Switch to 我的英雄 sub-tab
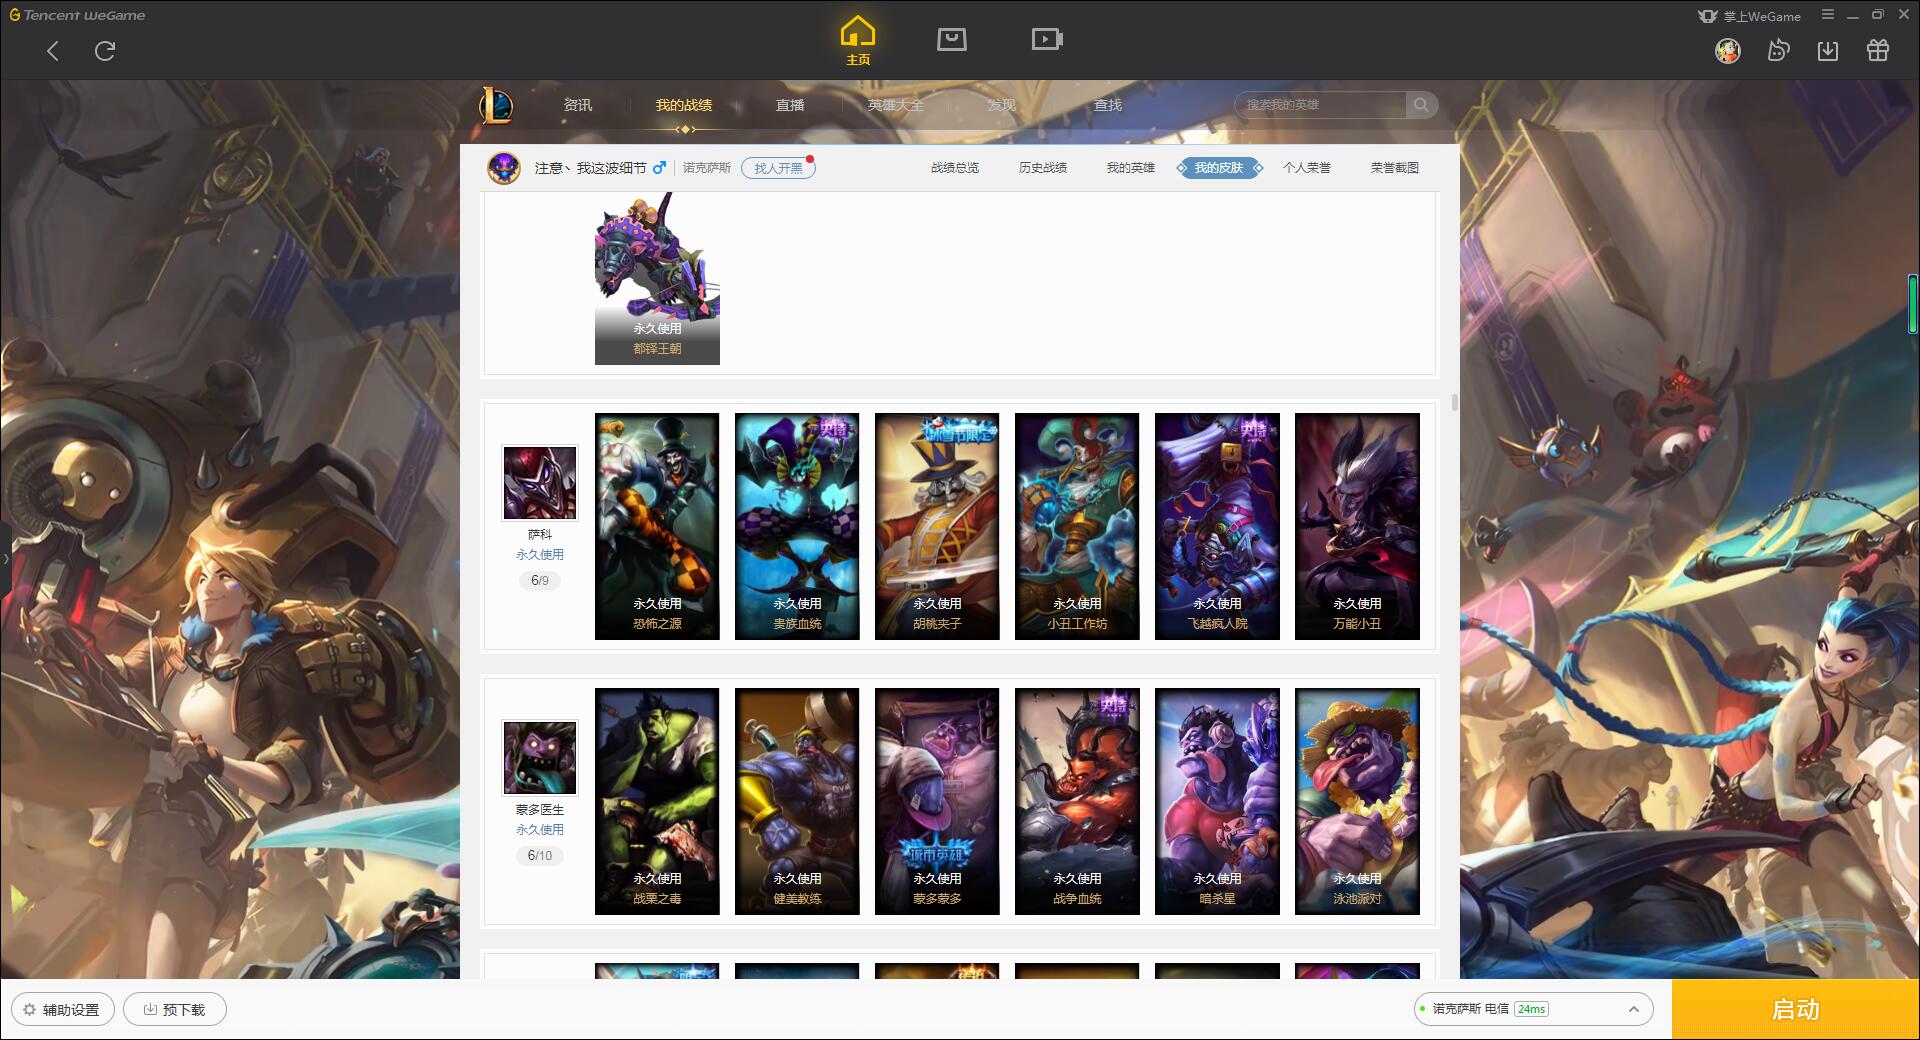 pos(1131,168)
